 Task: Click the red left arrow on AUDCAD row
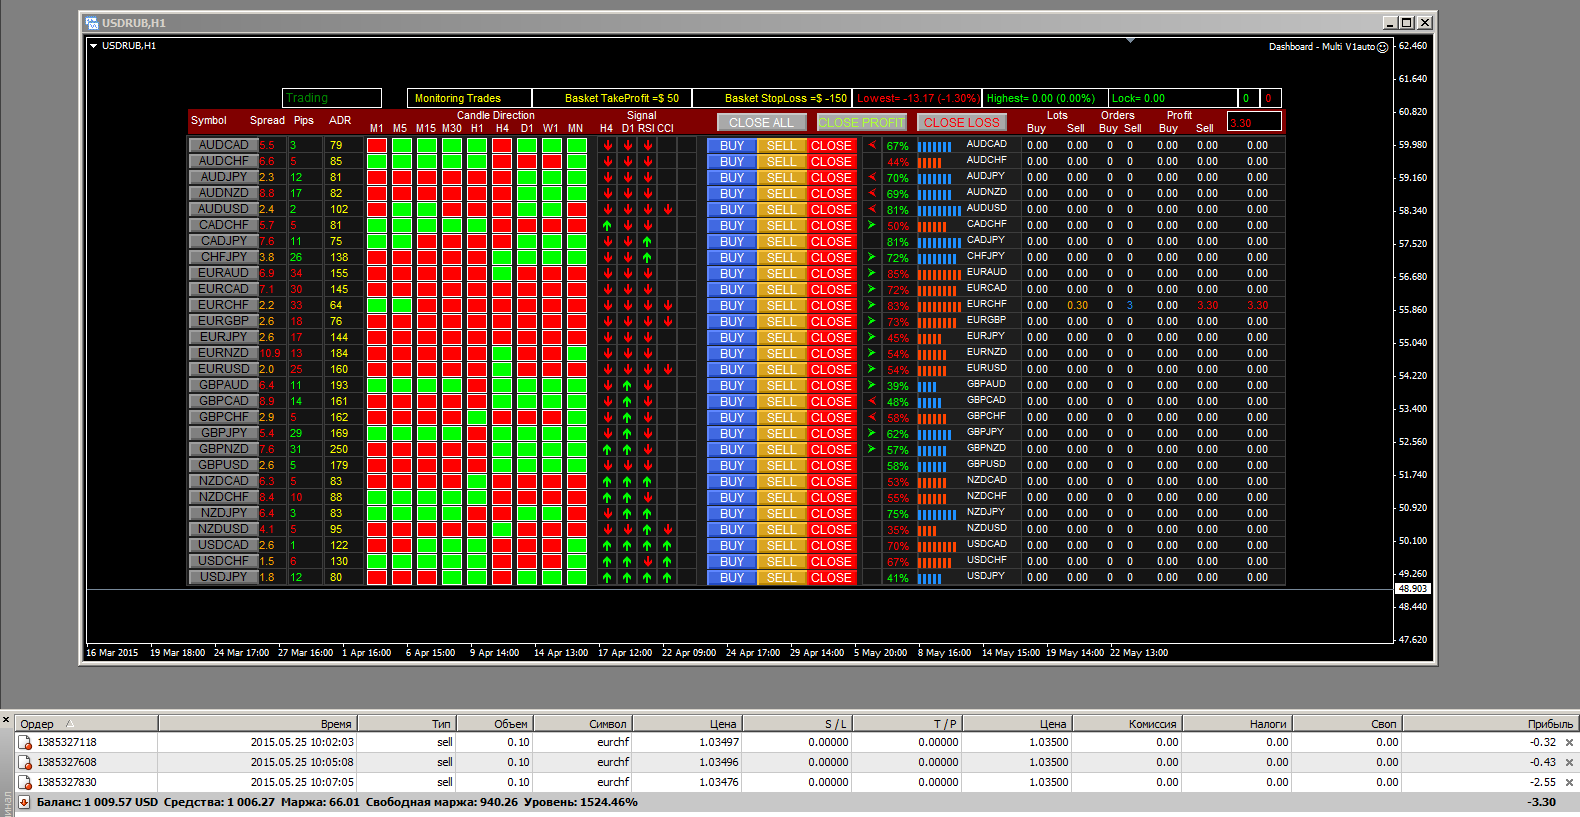(872, 145)
